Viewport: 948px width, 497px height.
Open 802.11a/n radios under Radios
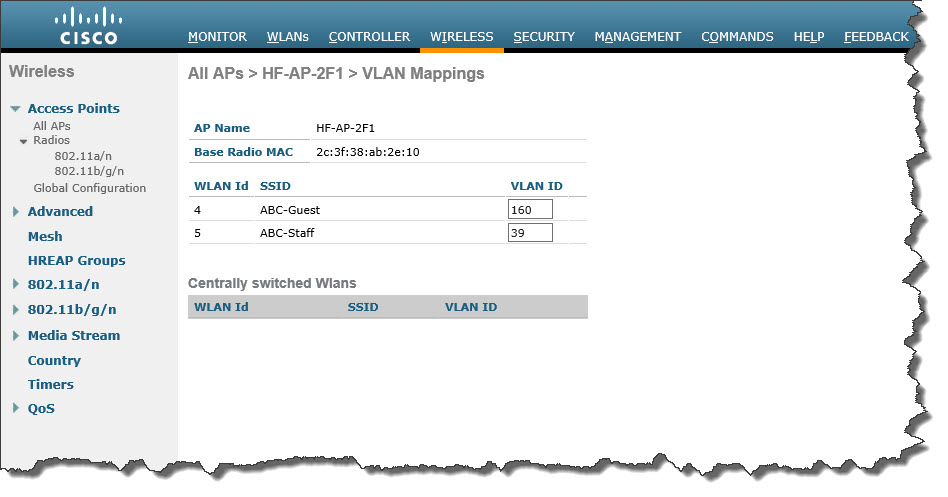pos(83,156)
